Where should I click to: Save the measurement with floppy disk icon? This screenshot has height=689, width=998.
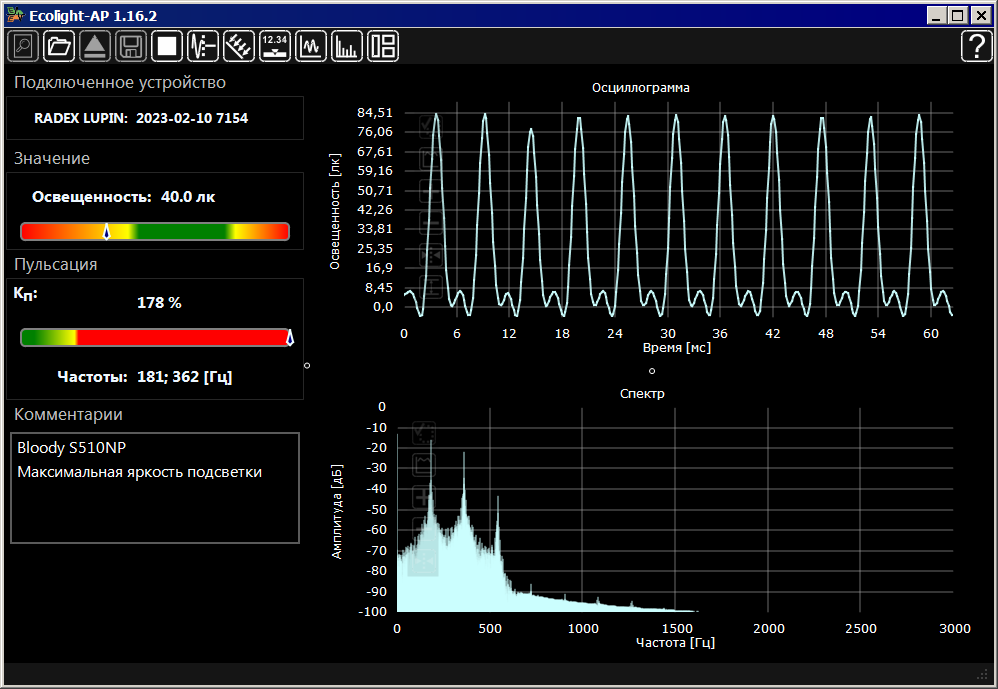(x=131, y=46)
